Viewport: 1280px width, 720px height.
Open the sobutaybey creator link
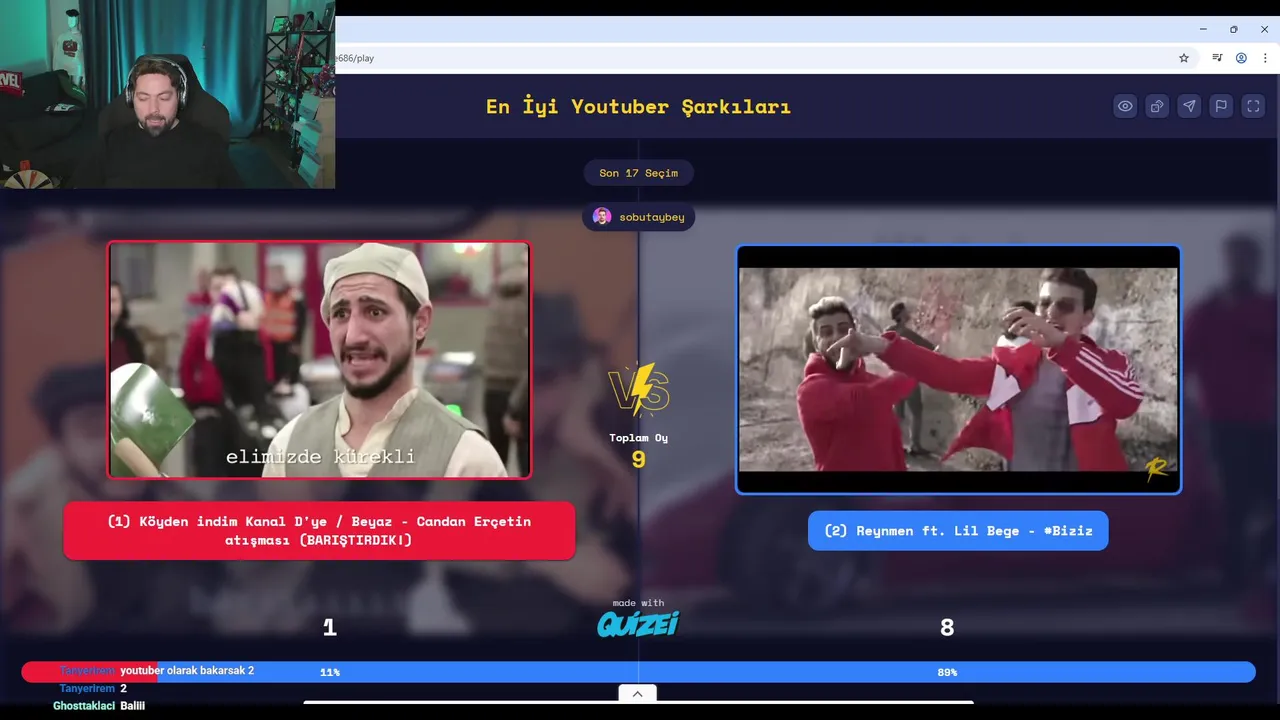point(638,217)
